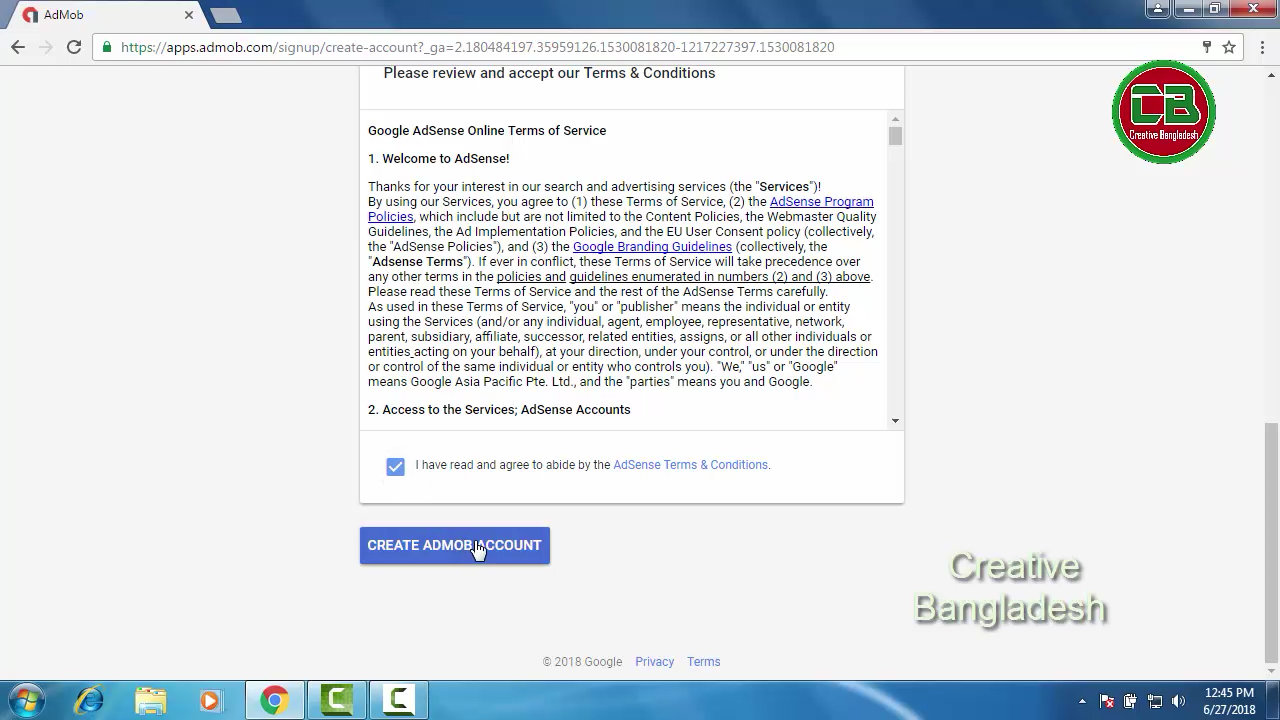
Task: Click the secure padlock icon
Action: click(107, 47)
